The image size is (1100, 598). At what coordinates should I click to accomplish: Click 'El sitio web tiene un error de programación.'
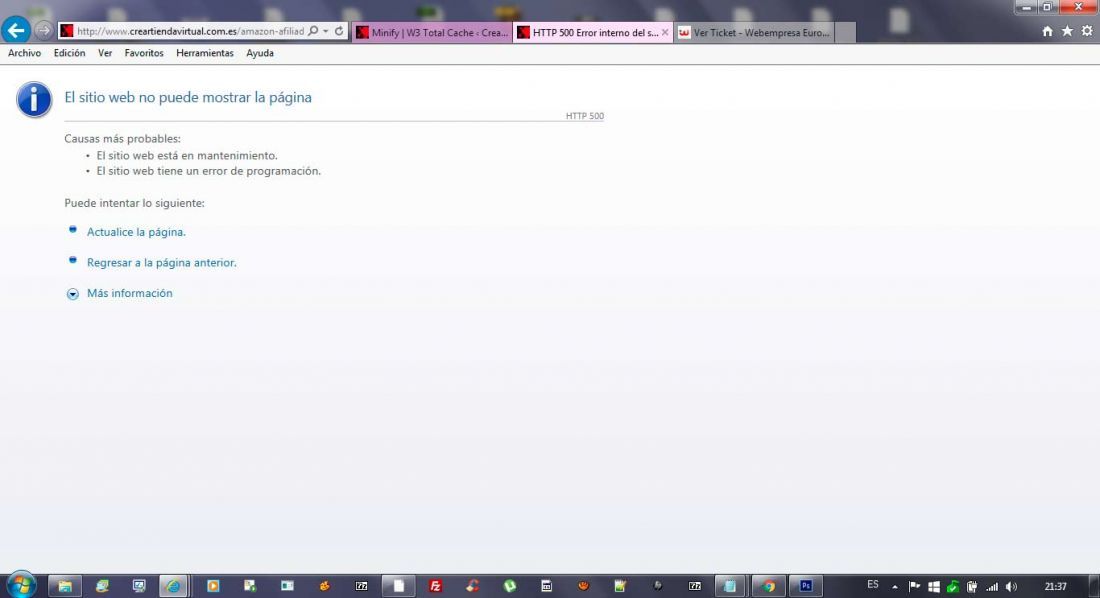pyautogui.click(x=208, y=171)
